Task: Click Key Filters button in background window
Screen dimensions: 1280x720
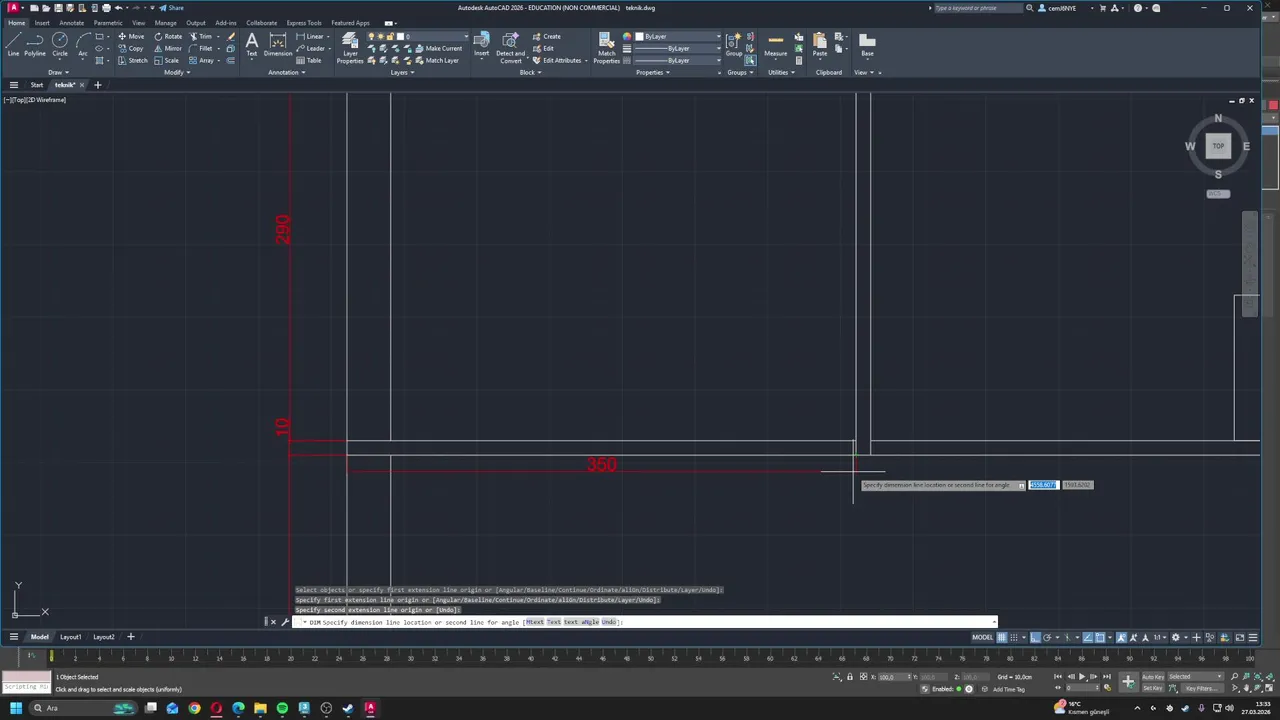Action: pos(1200,688)
